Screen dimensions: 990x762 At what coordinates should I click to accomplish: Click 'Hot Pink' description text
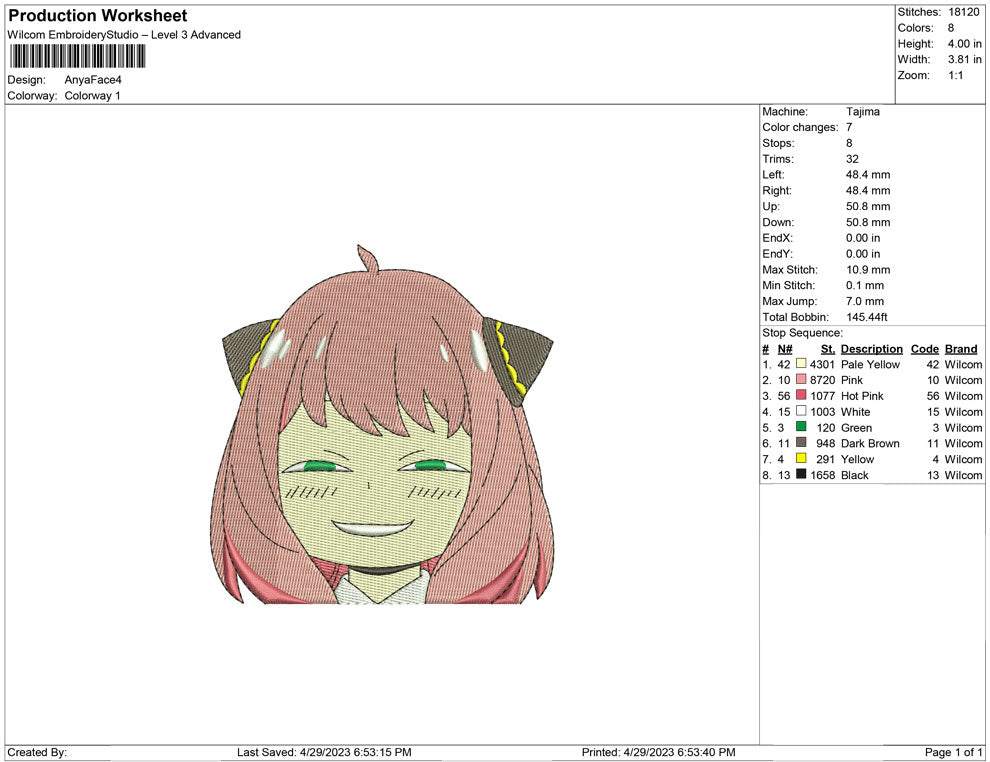862,396
